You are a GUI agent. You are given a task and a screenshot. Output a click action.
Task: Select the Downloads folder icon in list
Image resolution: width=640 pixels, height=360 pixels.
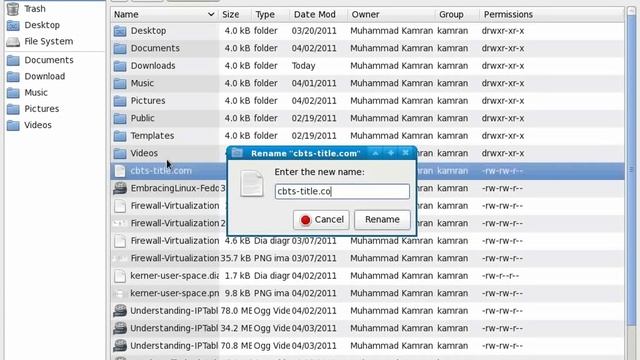pyautogui.click(x=120, y=66)
